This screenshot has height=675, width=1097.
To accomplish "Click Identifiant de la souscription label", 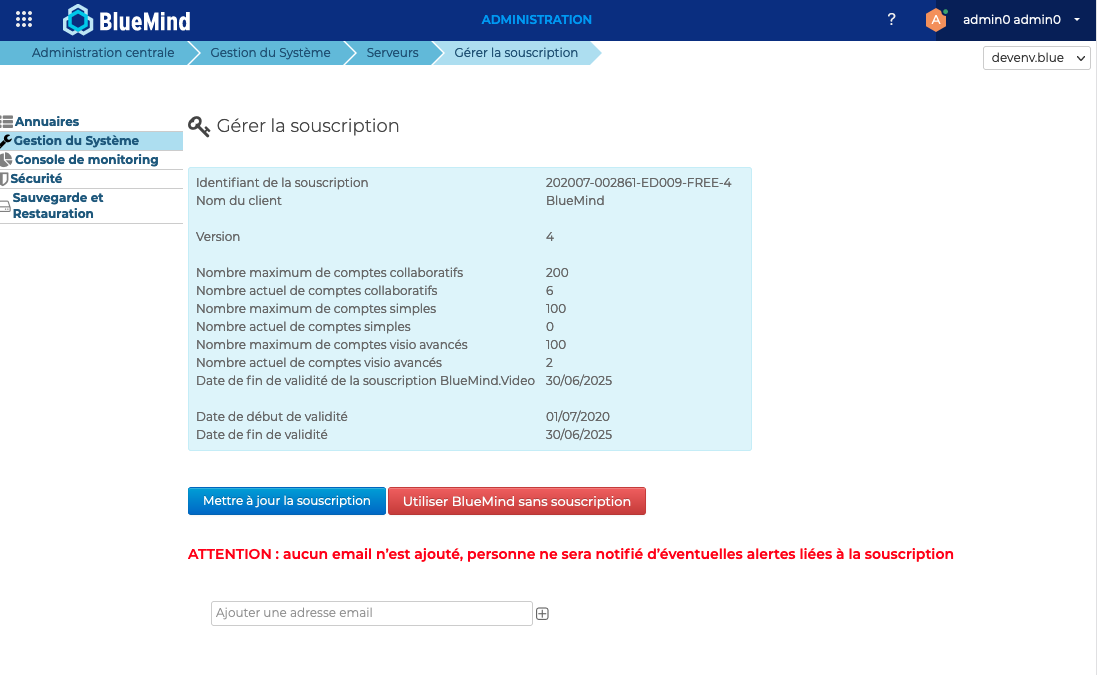I will [x=282, y=183].
